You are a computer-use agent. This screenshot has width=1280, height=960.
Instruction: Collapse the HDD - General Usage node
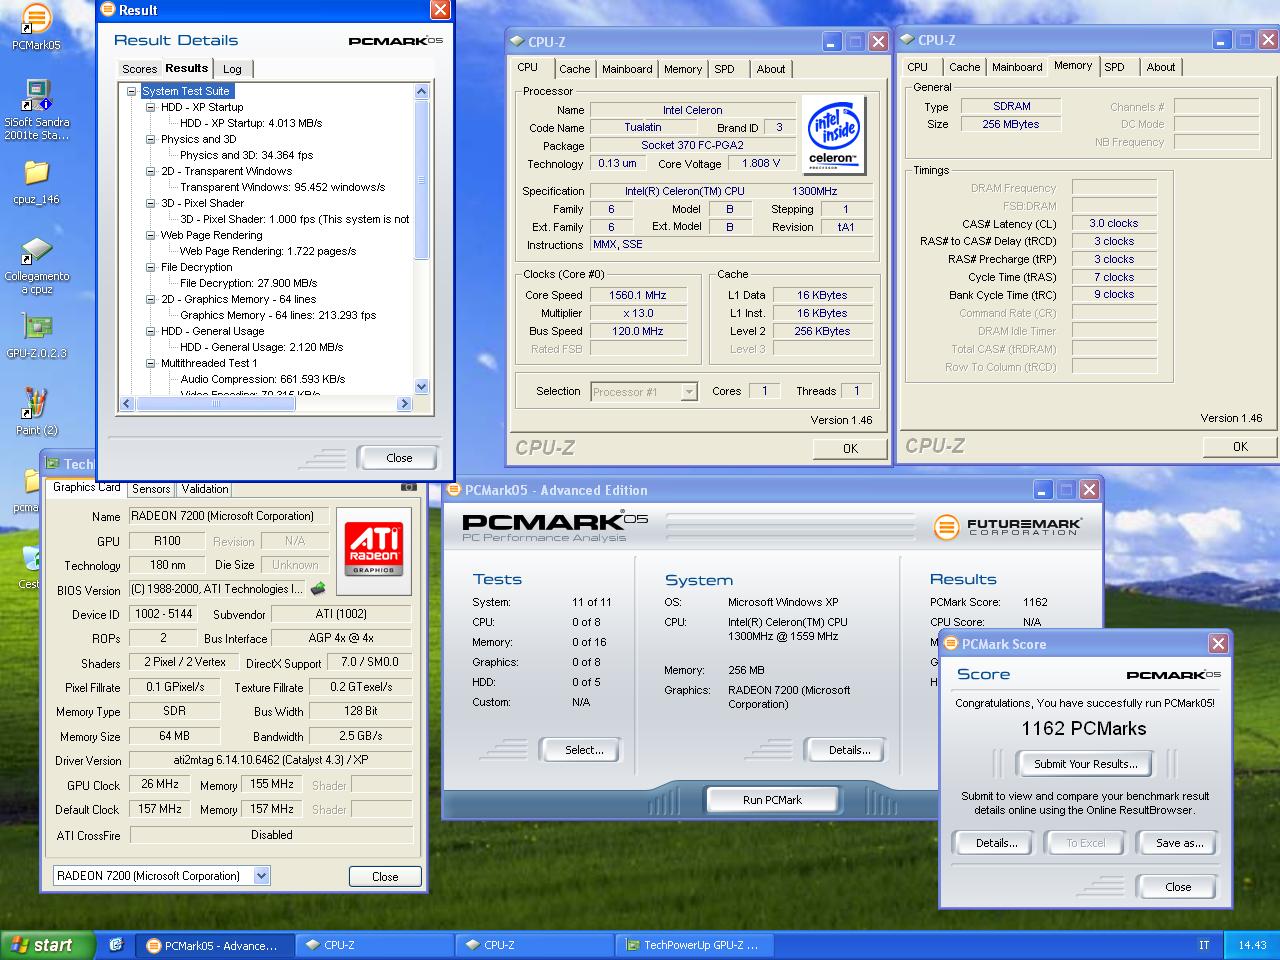[x=150, y=331]
